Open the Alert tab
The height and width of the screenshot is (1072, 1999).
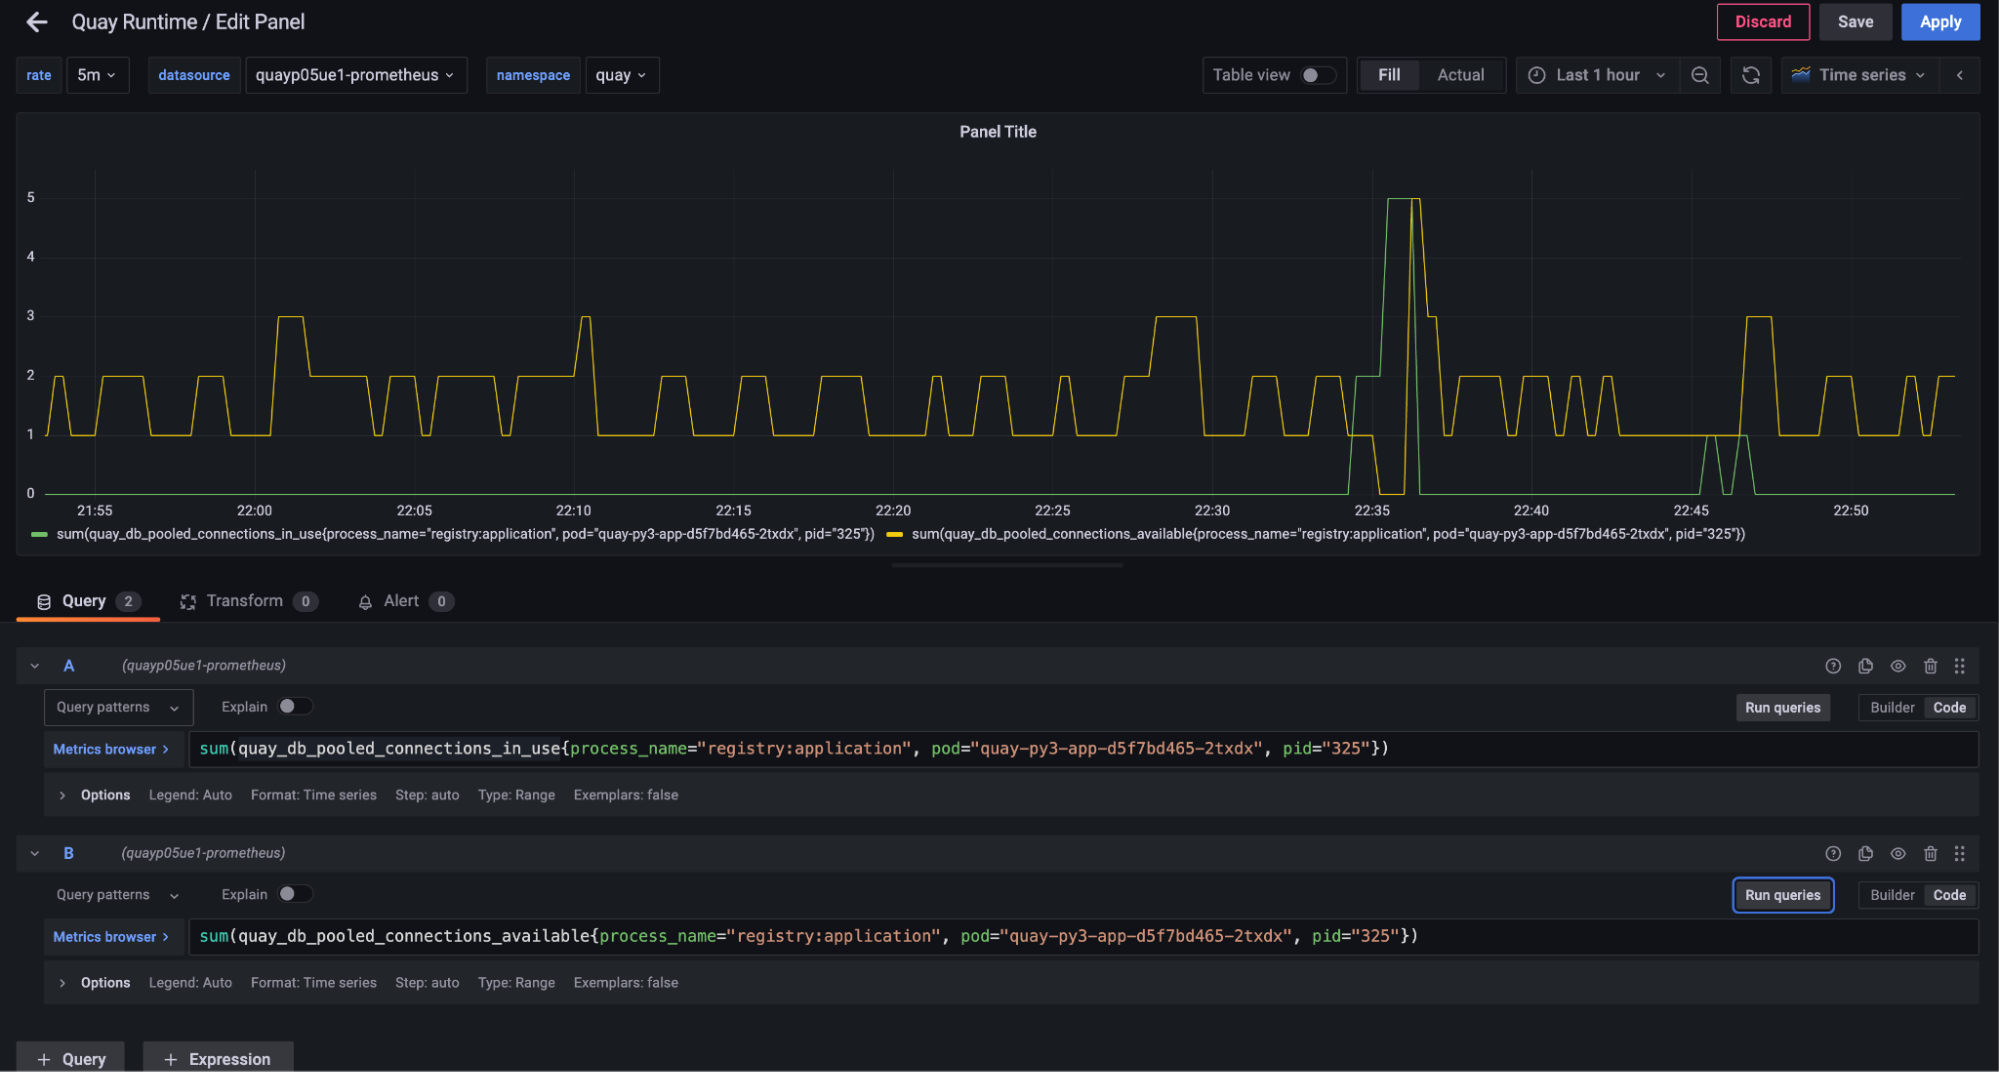(x=402, y=601)
